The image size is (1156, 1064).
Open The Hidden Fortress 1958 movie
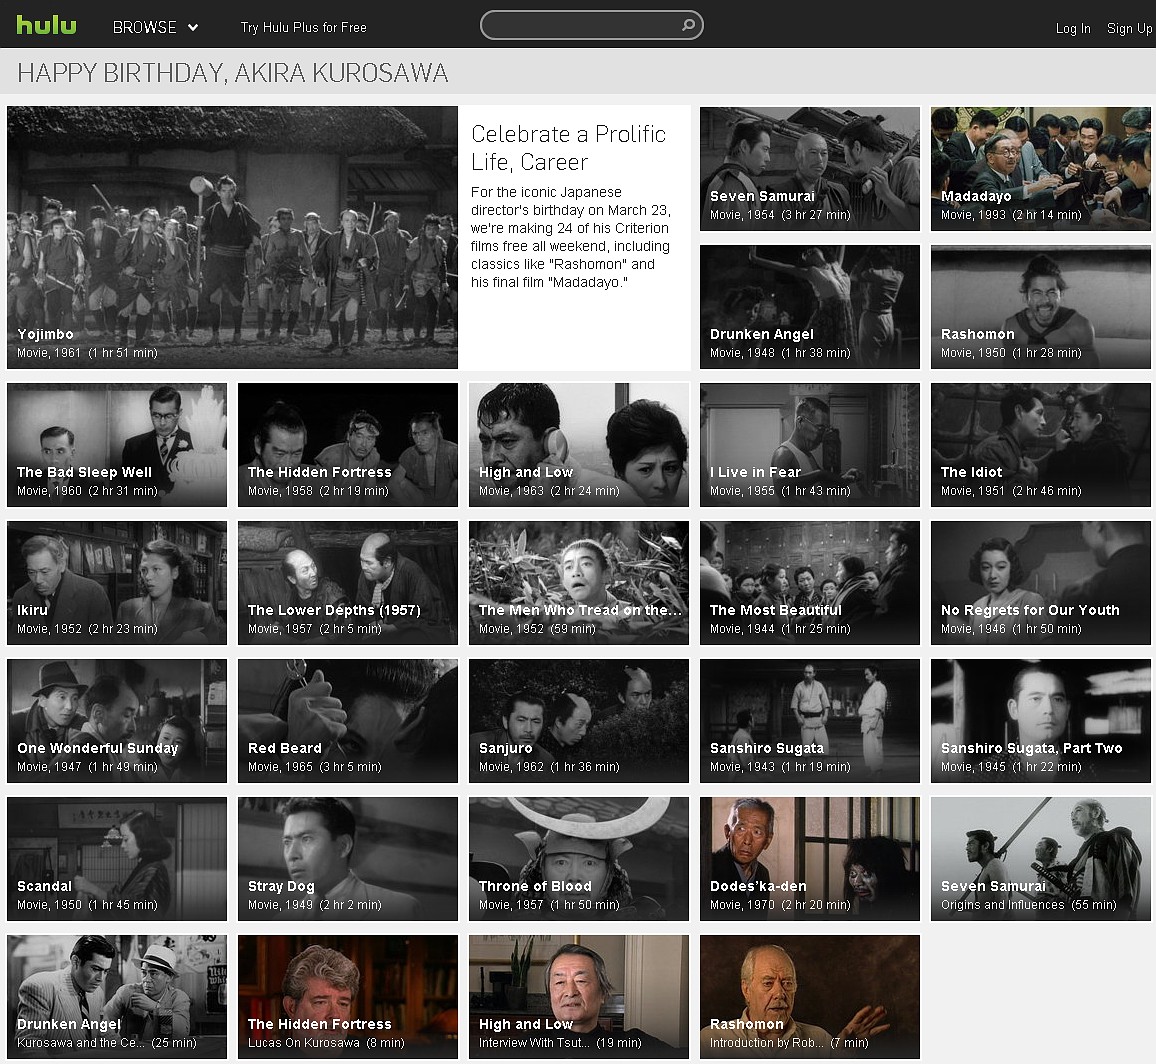click(347, 445)
